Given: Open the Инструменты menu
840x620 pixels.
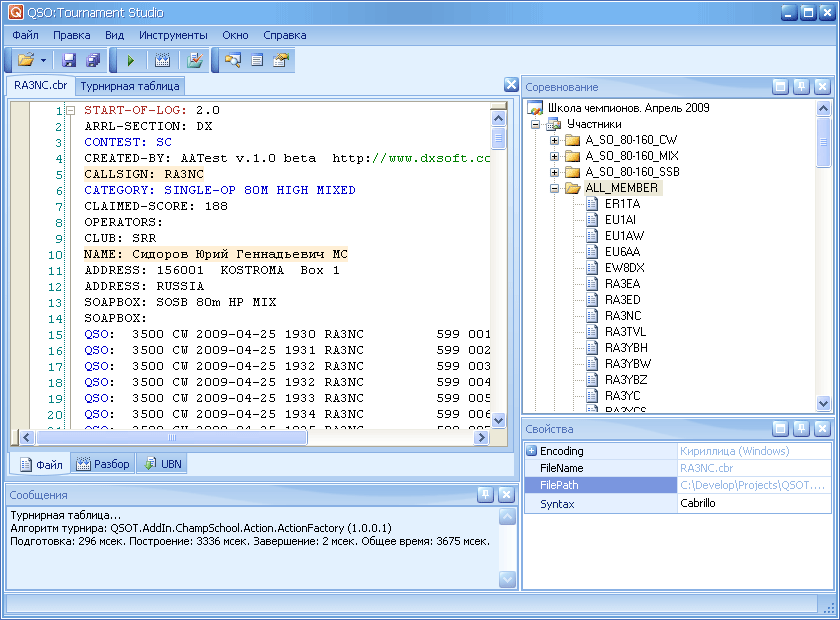Looking at the screenshot, I should click(173, 35).
